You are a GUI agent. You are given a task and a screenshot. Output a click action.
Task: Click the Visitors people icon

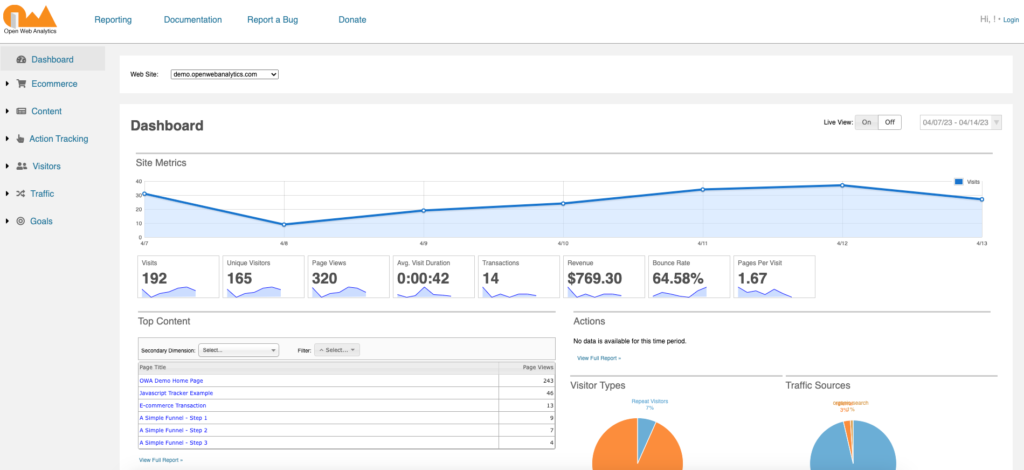(x=22, y=166)
